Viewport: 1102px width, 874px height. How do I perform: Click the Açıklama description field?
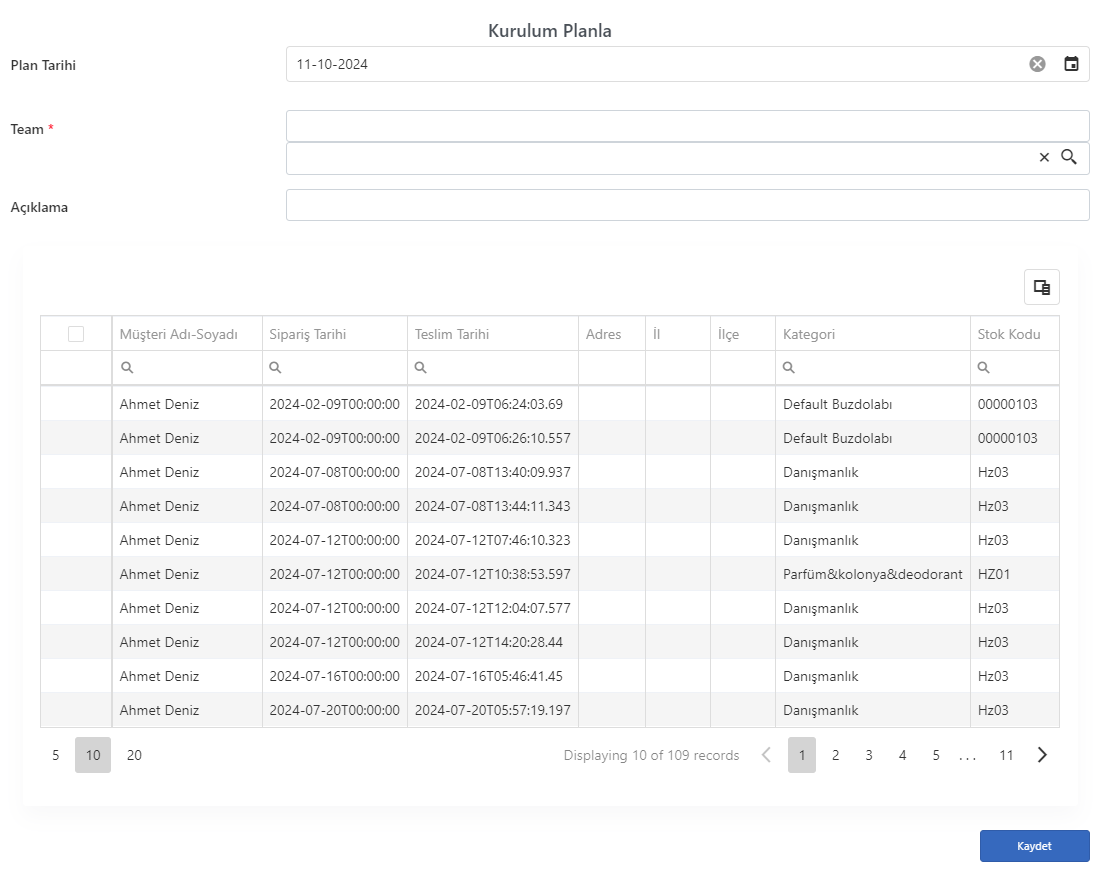tap(687, 205)
